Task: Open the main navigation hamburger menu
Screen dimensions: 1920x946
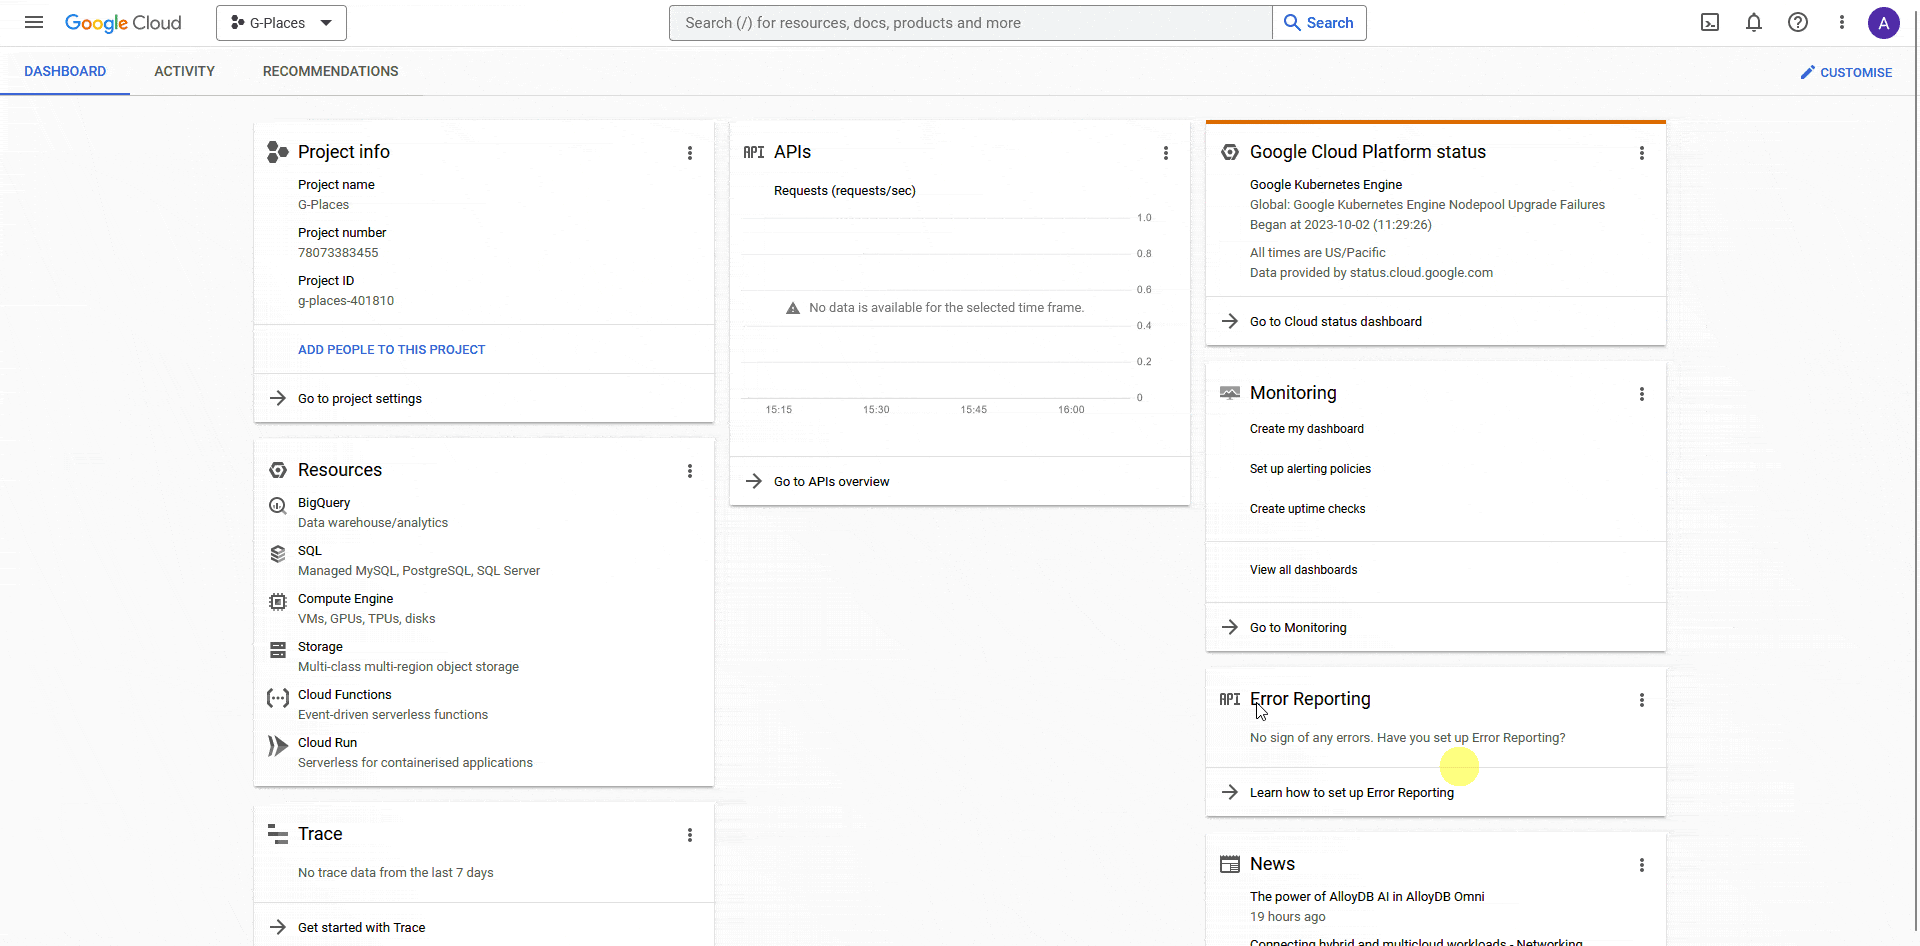Action: pyautogui.click(x=34, y=22)
